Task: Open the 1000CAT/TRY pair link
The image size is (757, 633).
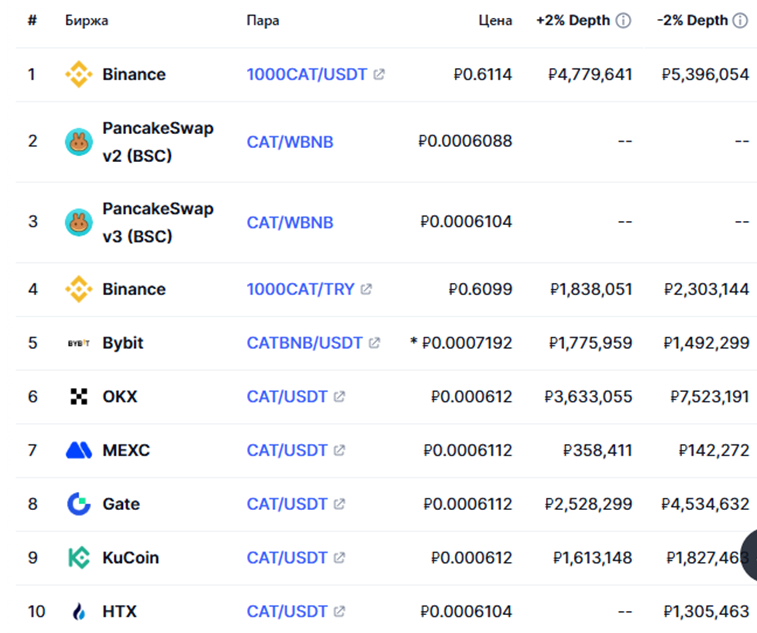Action: [x=300, y=289]
